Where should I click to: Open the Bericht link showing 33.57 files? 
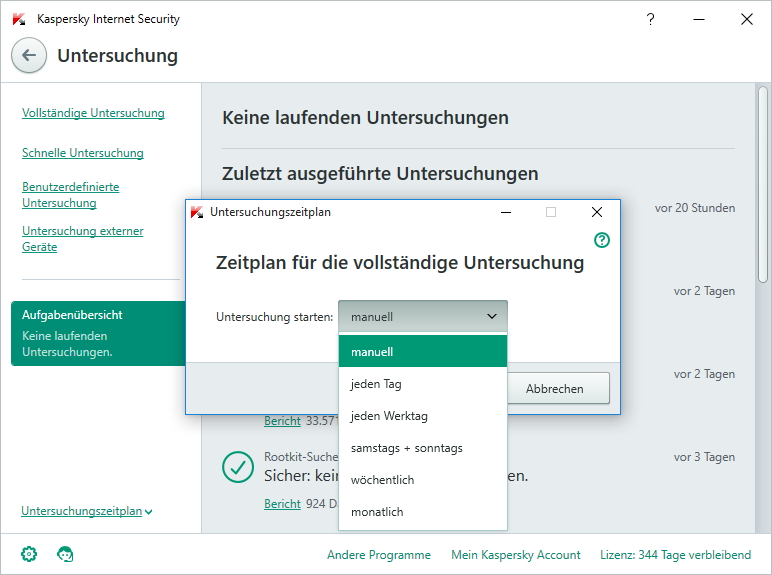tap(282, 421)
